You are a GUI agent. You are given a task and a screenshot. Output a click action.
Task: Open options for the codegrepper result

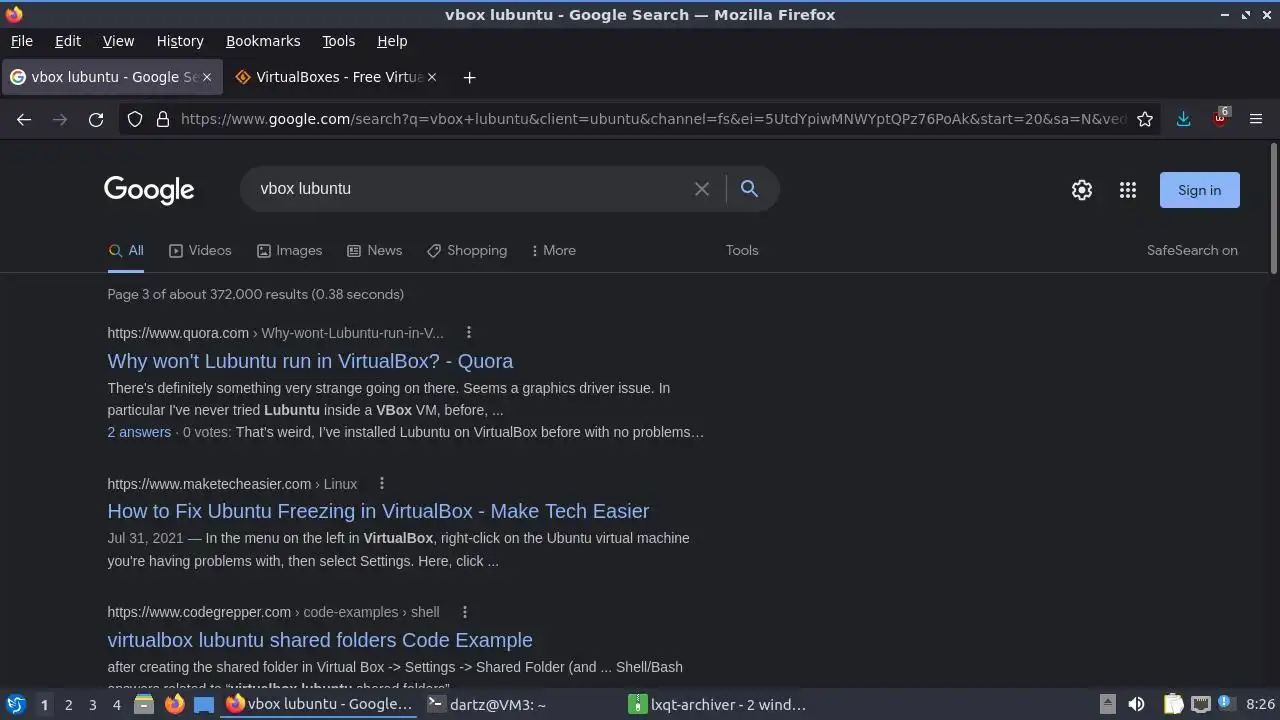pos(464,612)
